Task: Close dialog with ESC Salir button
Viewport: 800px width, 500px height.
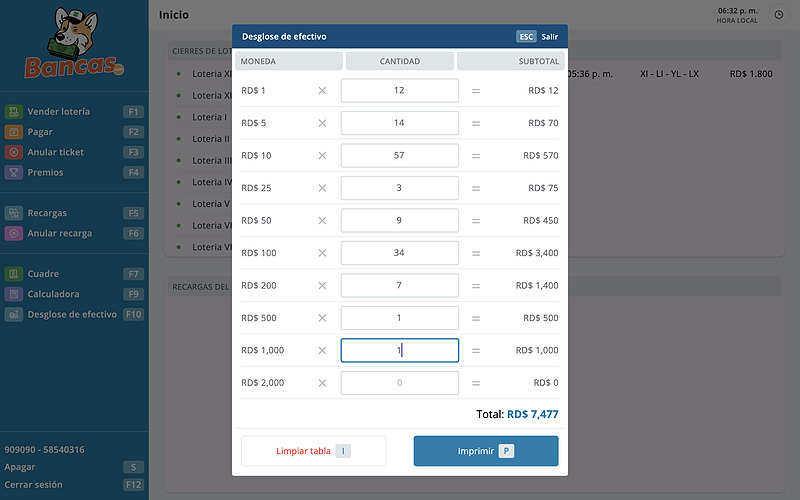Action: (537, 37)
